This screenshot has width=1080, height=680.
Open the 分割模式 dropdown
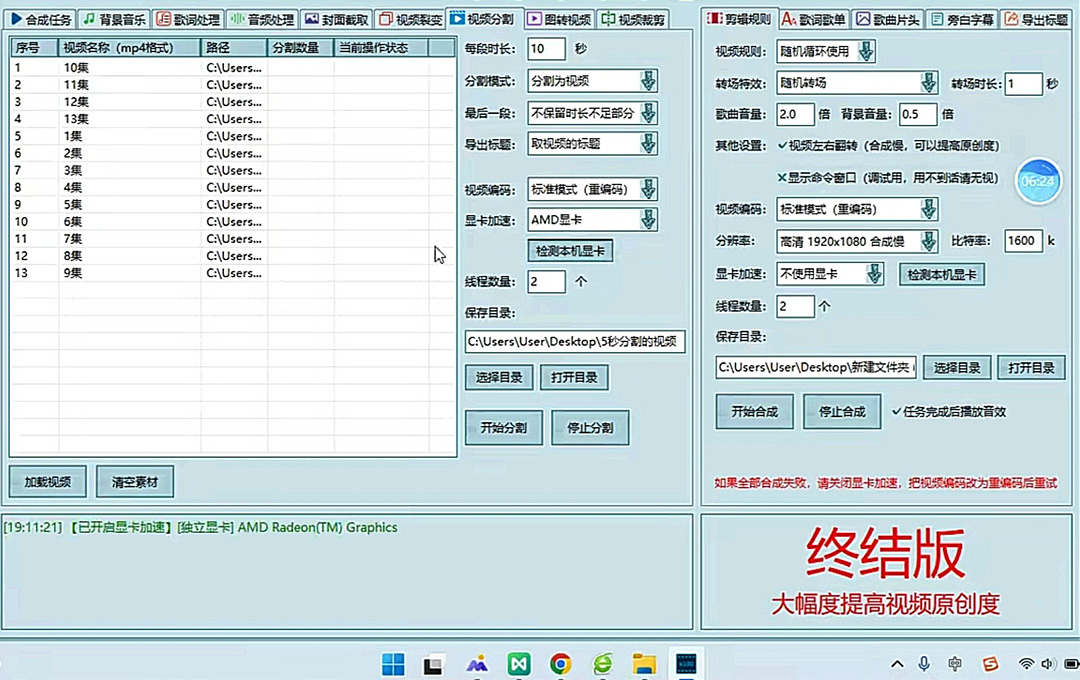click(649, 81)
